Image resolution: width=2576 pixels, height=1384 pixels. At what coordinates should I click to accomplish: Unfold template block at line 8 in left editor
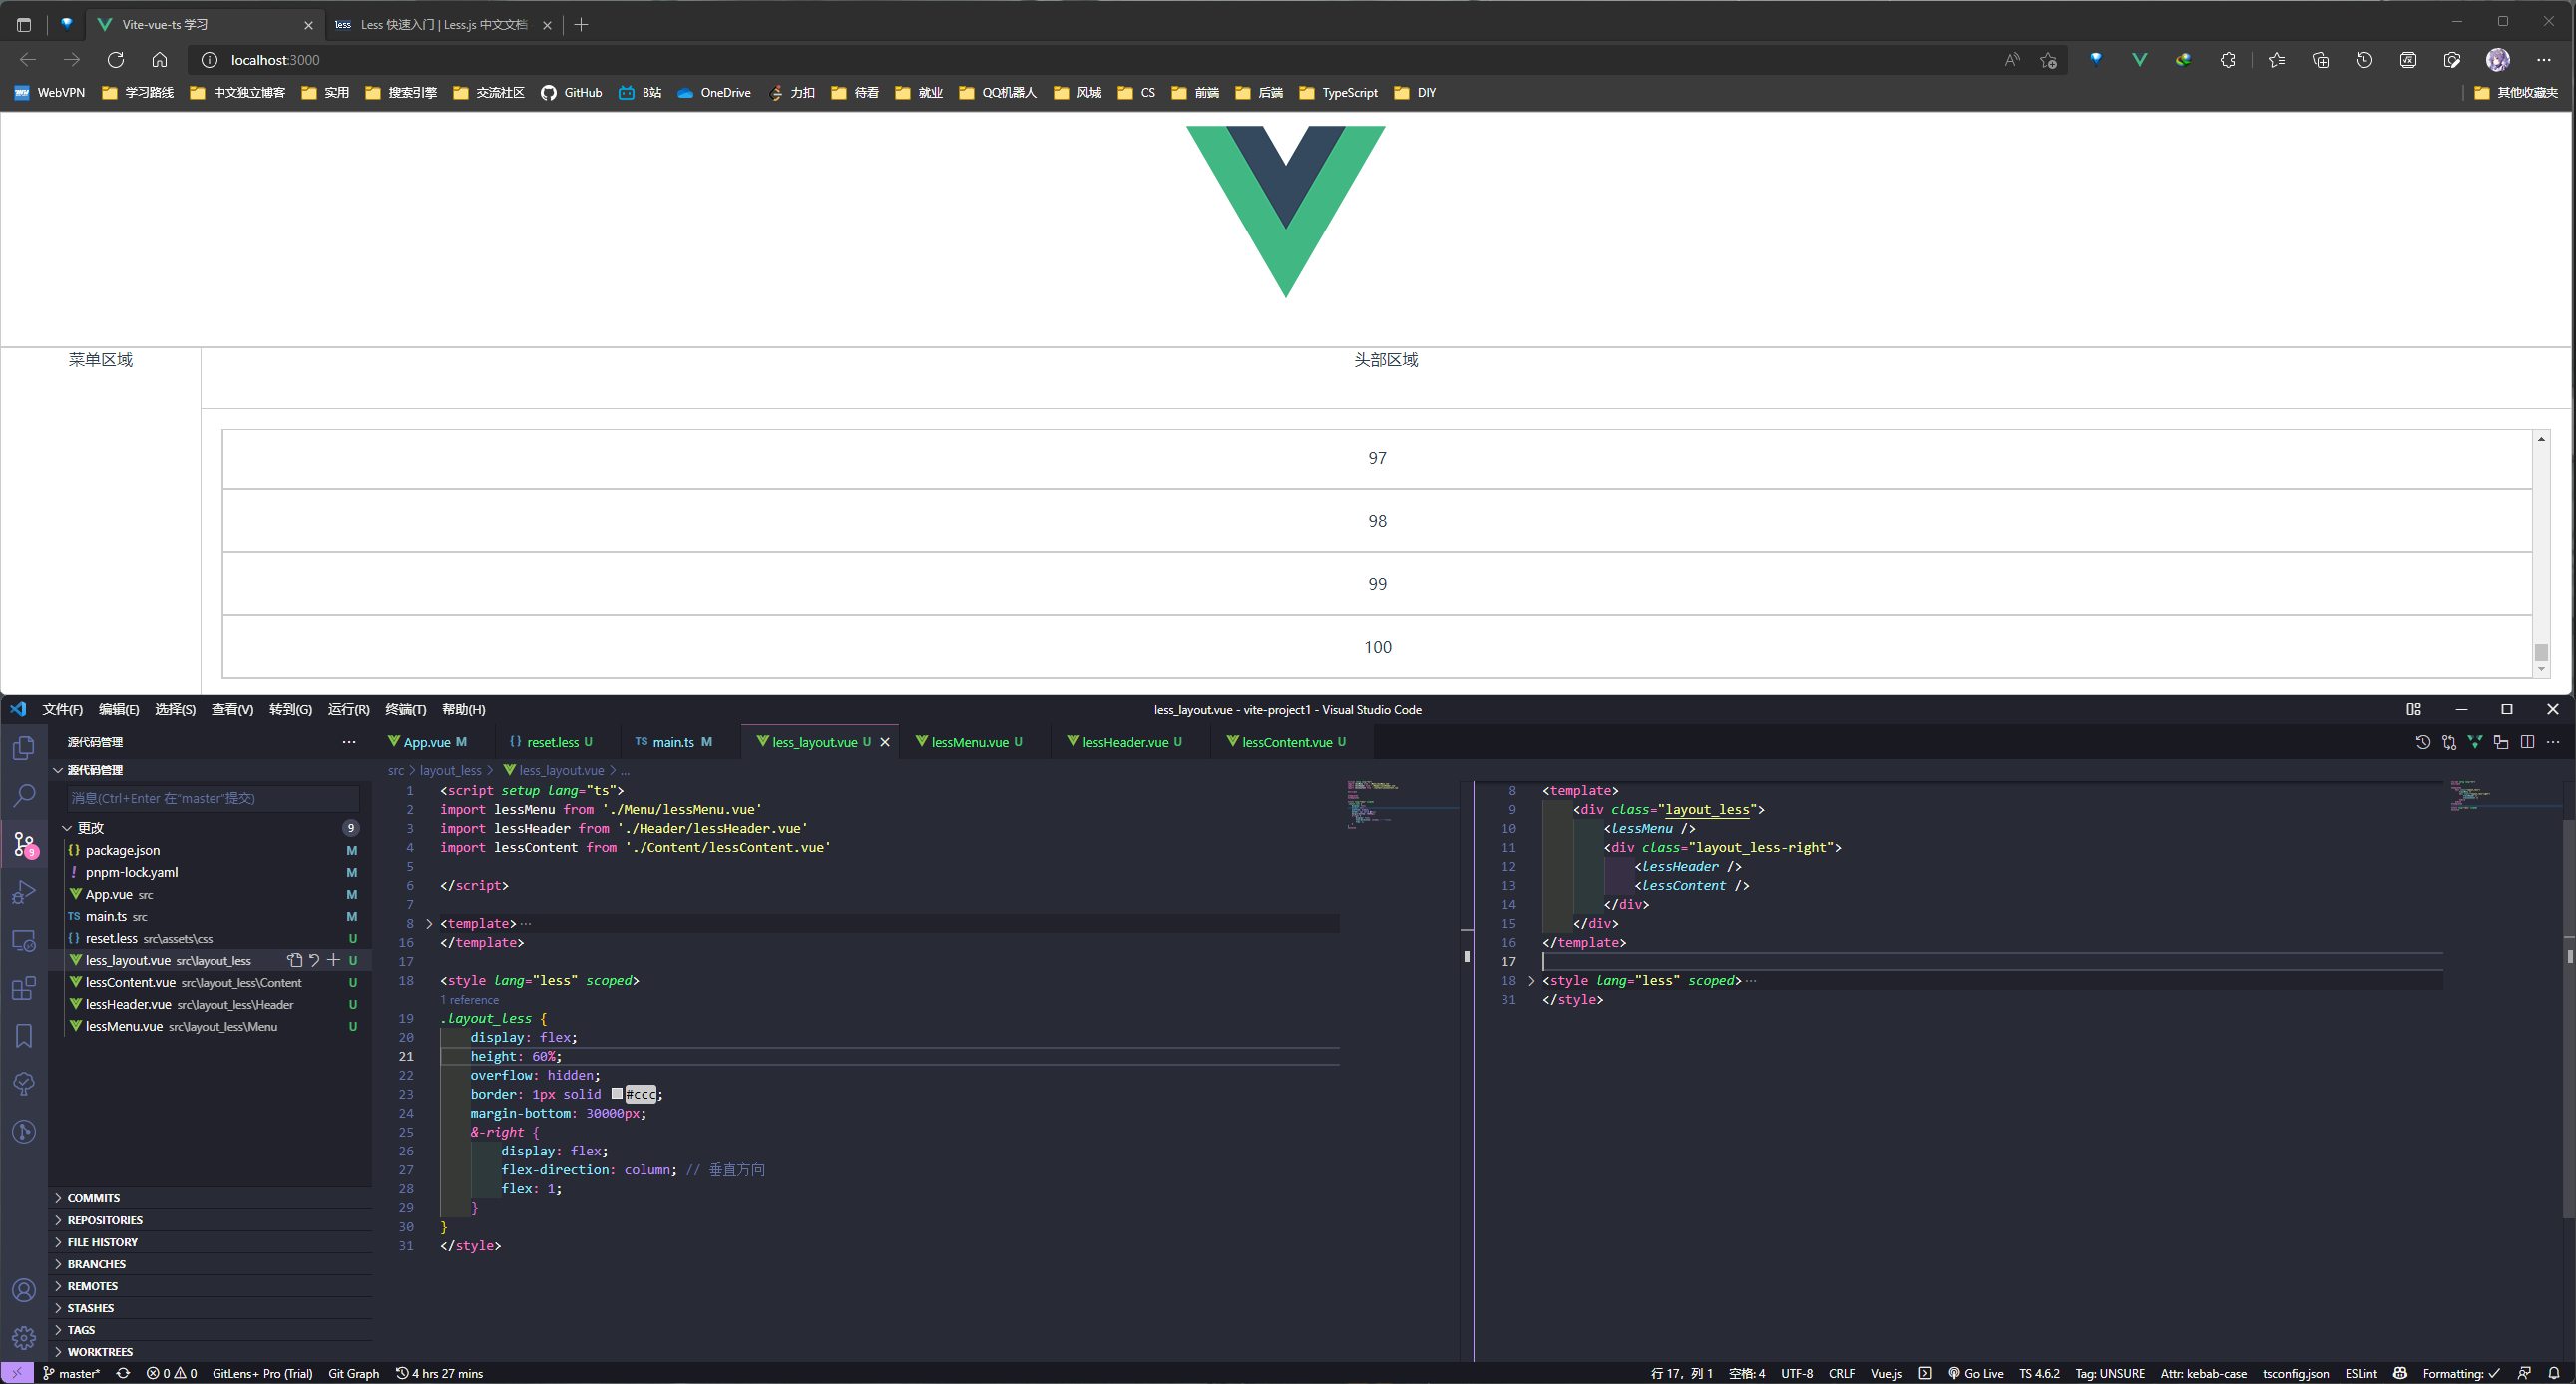click(x=430, y=924)
